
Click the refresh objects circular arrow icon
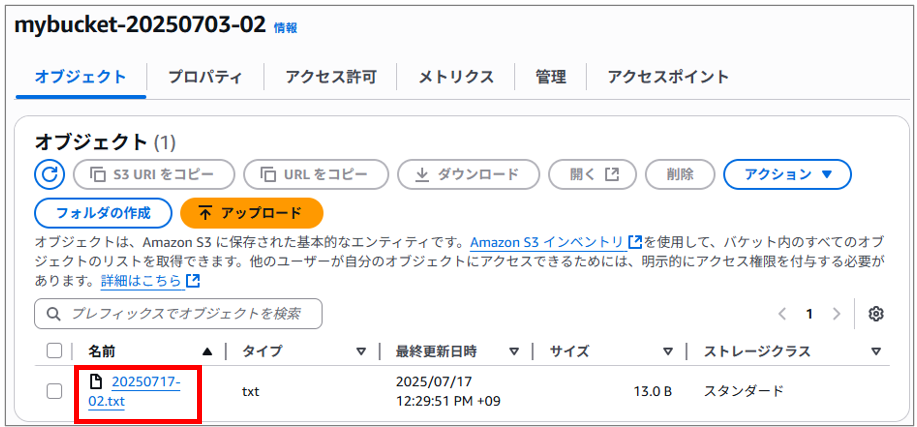point(50,174)
